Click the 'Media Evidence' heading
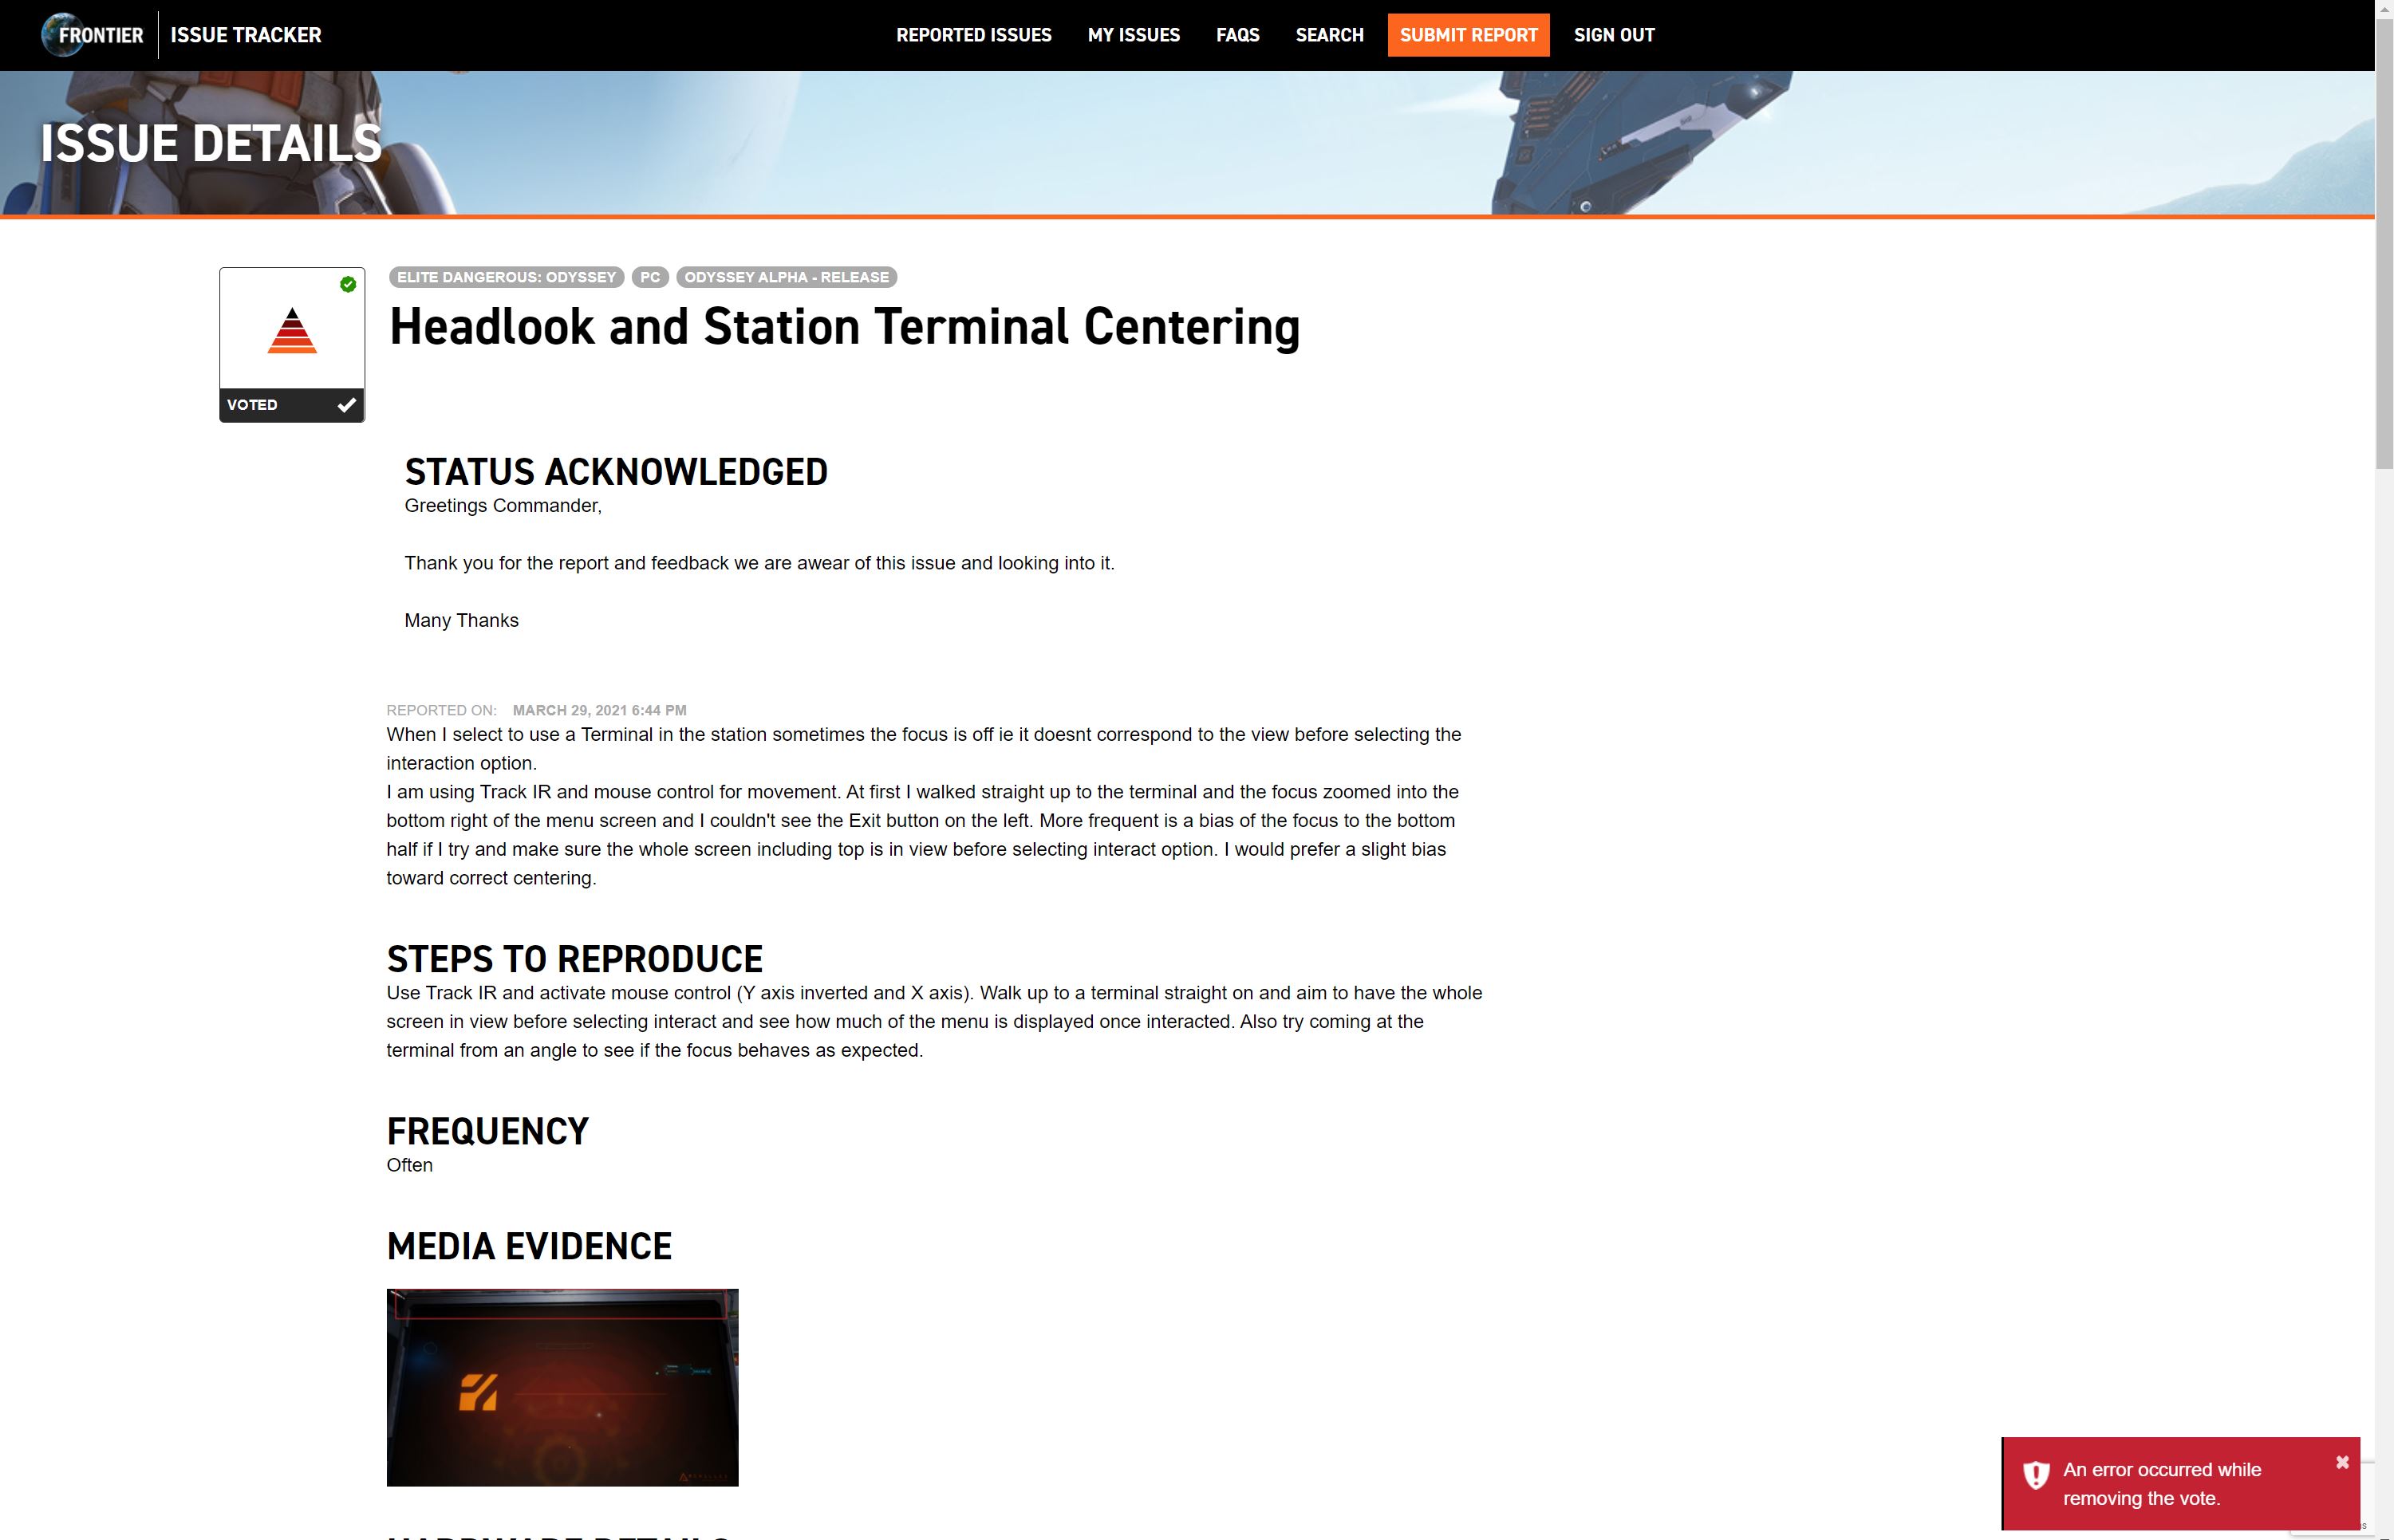Image resolution: width=2394 pixels, height=1540 pixels. [x=529, y=1246]
